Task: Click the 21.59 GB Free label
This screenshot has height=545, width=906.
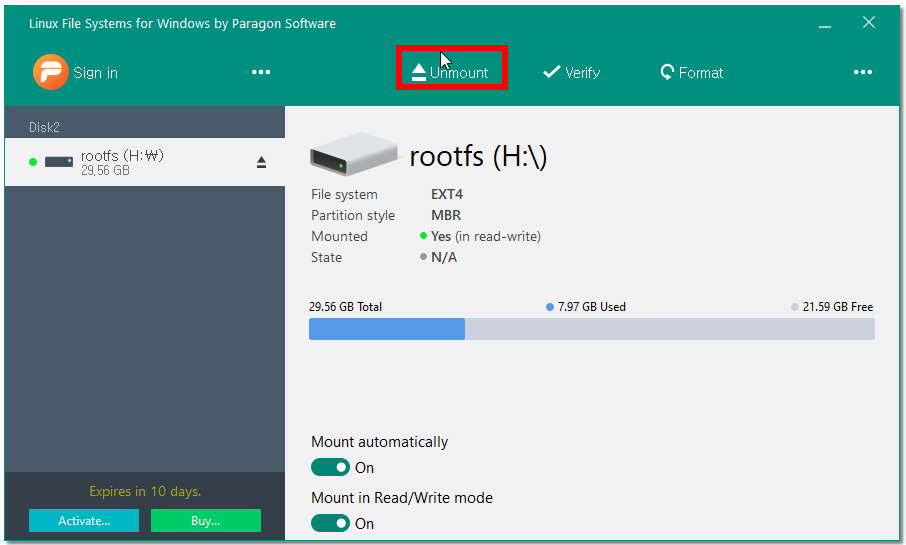Action: (838, 307)
